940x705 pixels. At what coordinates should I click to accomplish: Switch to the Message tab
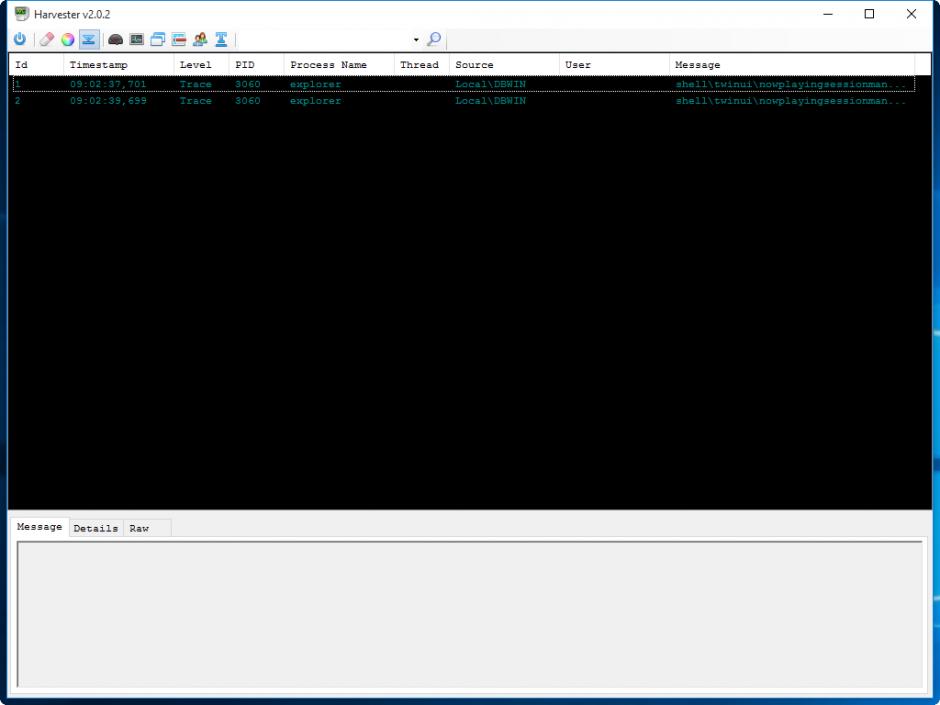[x=40, y=527]
